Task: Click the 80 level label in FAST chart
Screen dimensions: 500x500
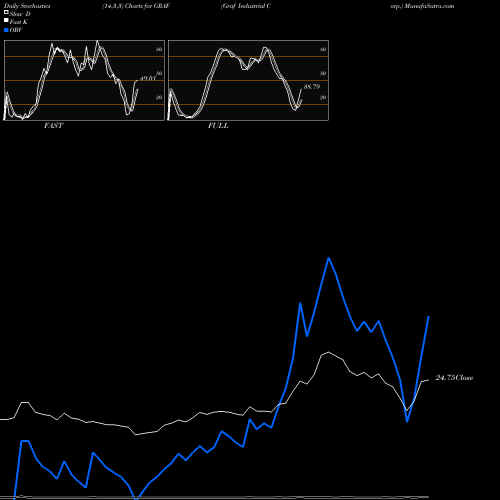Action: point(159,49)
